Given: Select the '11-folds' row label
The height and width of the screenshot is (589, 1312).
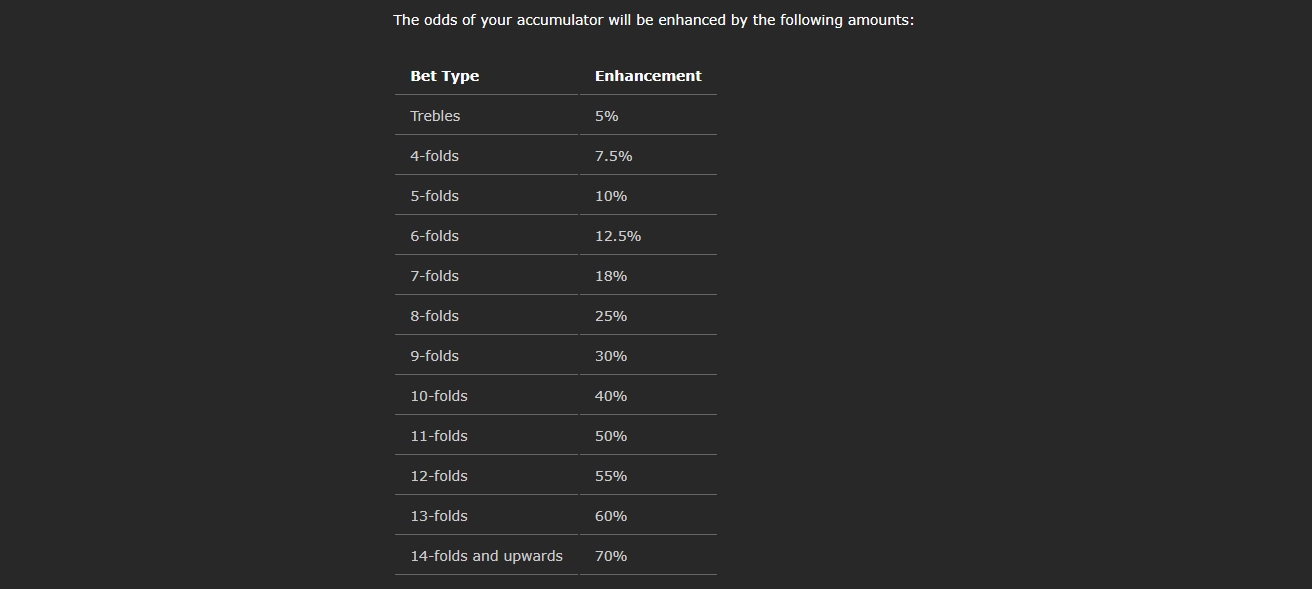Looking at the screenshot, I should pos(486,436).
